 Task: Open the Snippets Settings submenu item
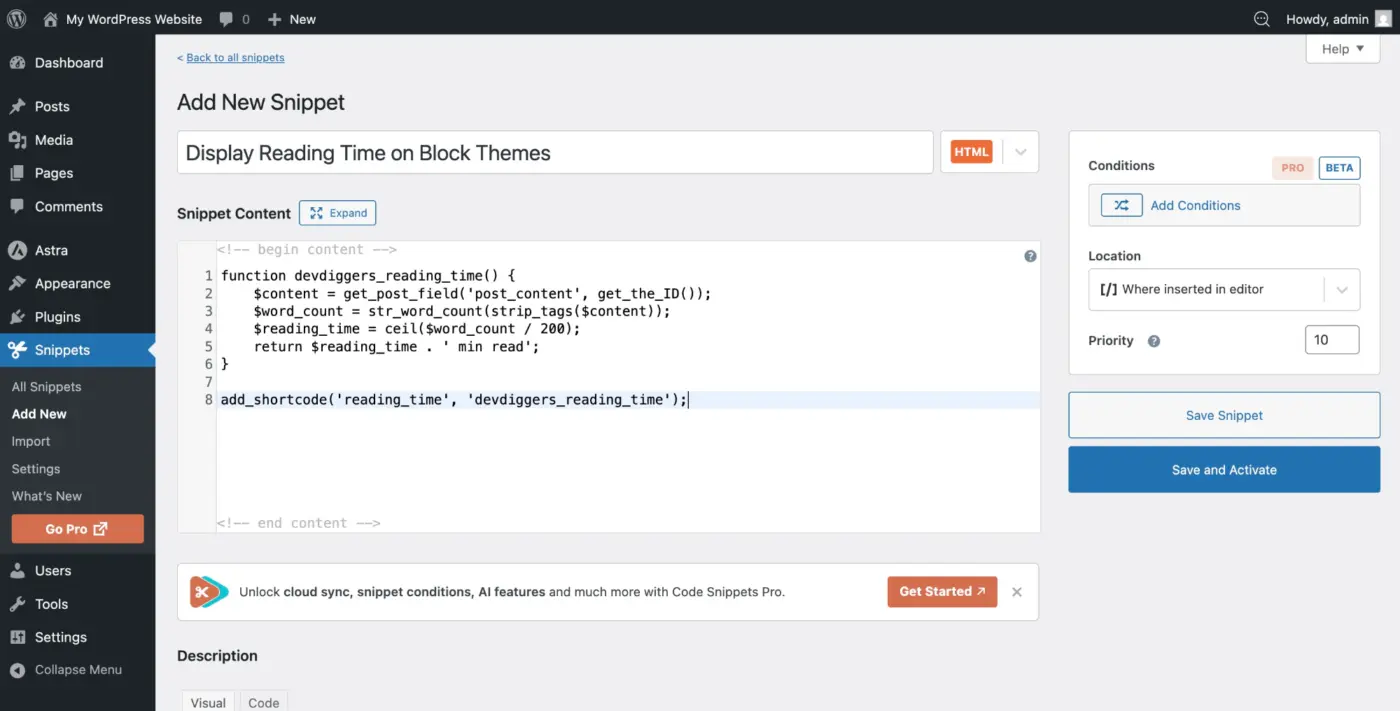click(x=36, y=469)
